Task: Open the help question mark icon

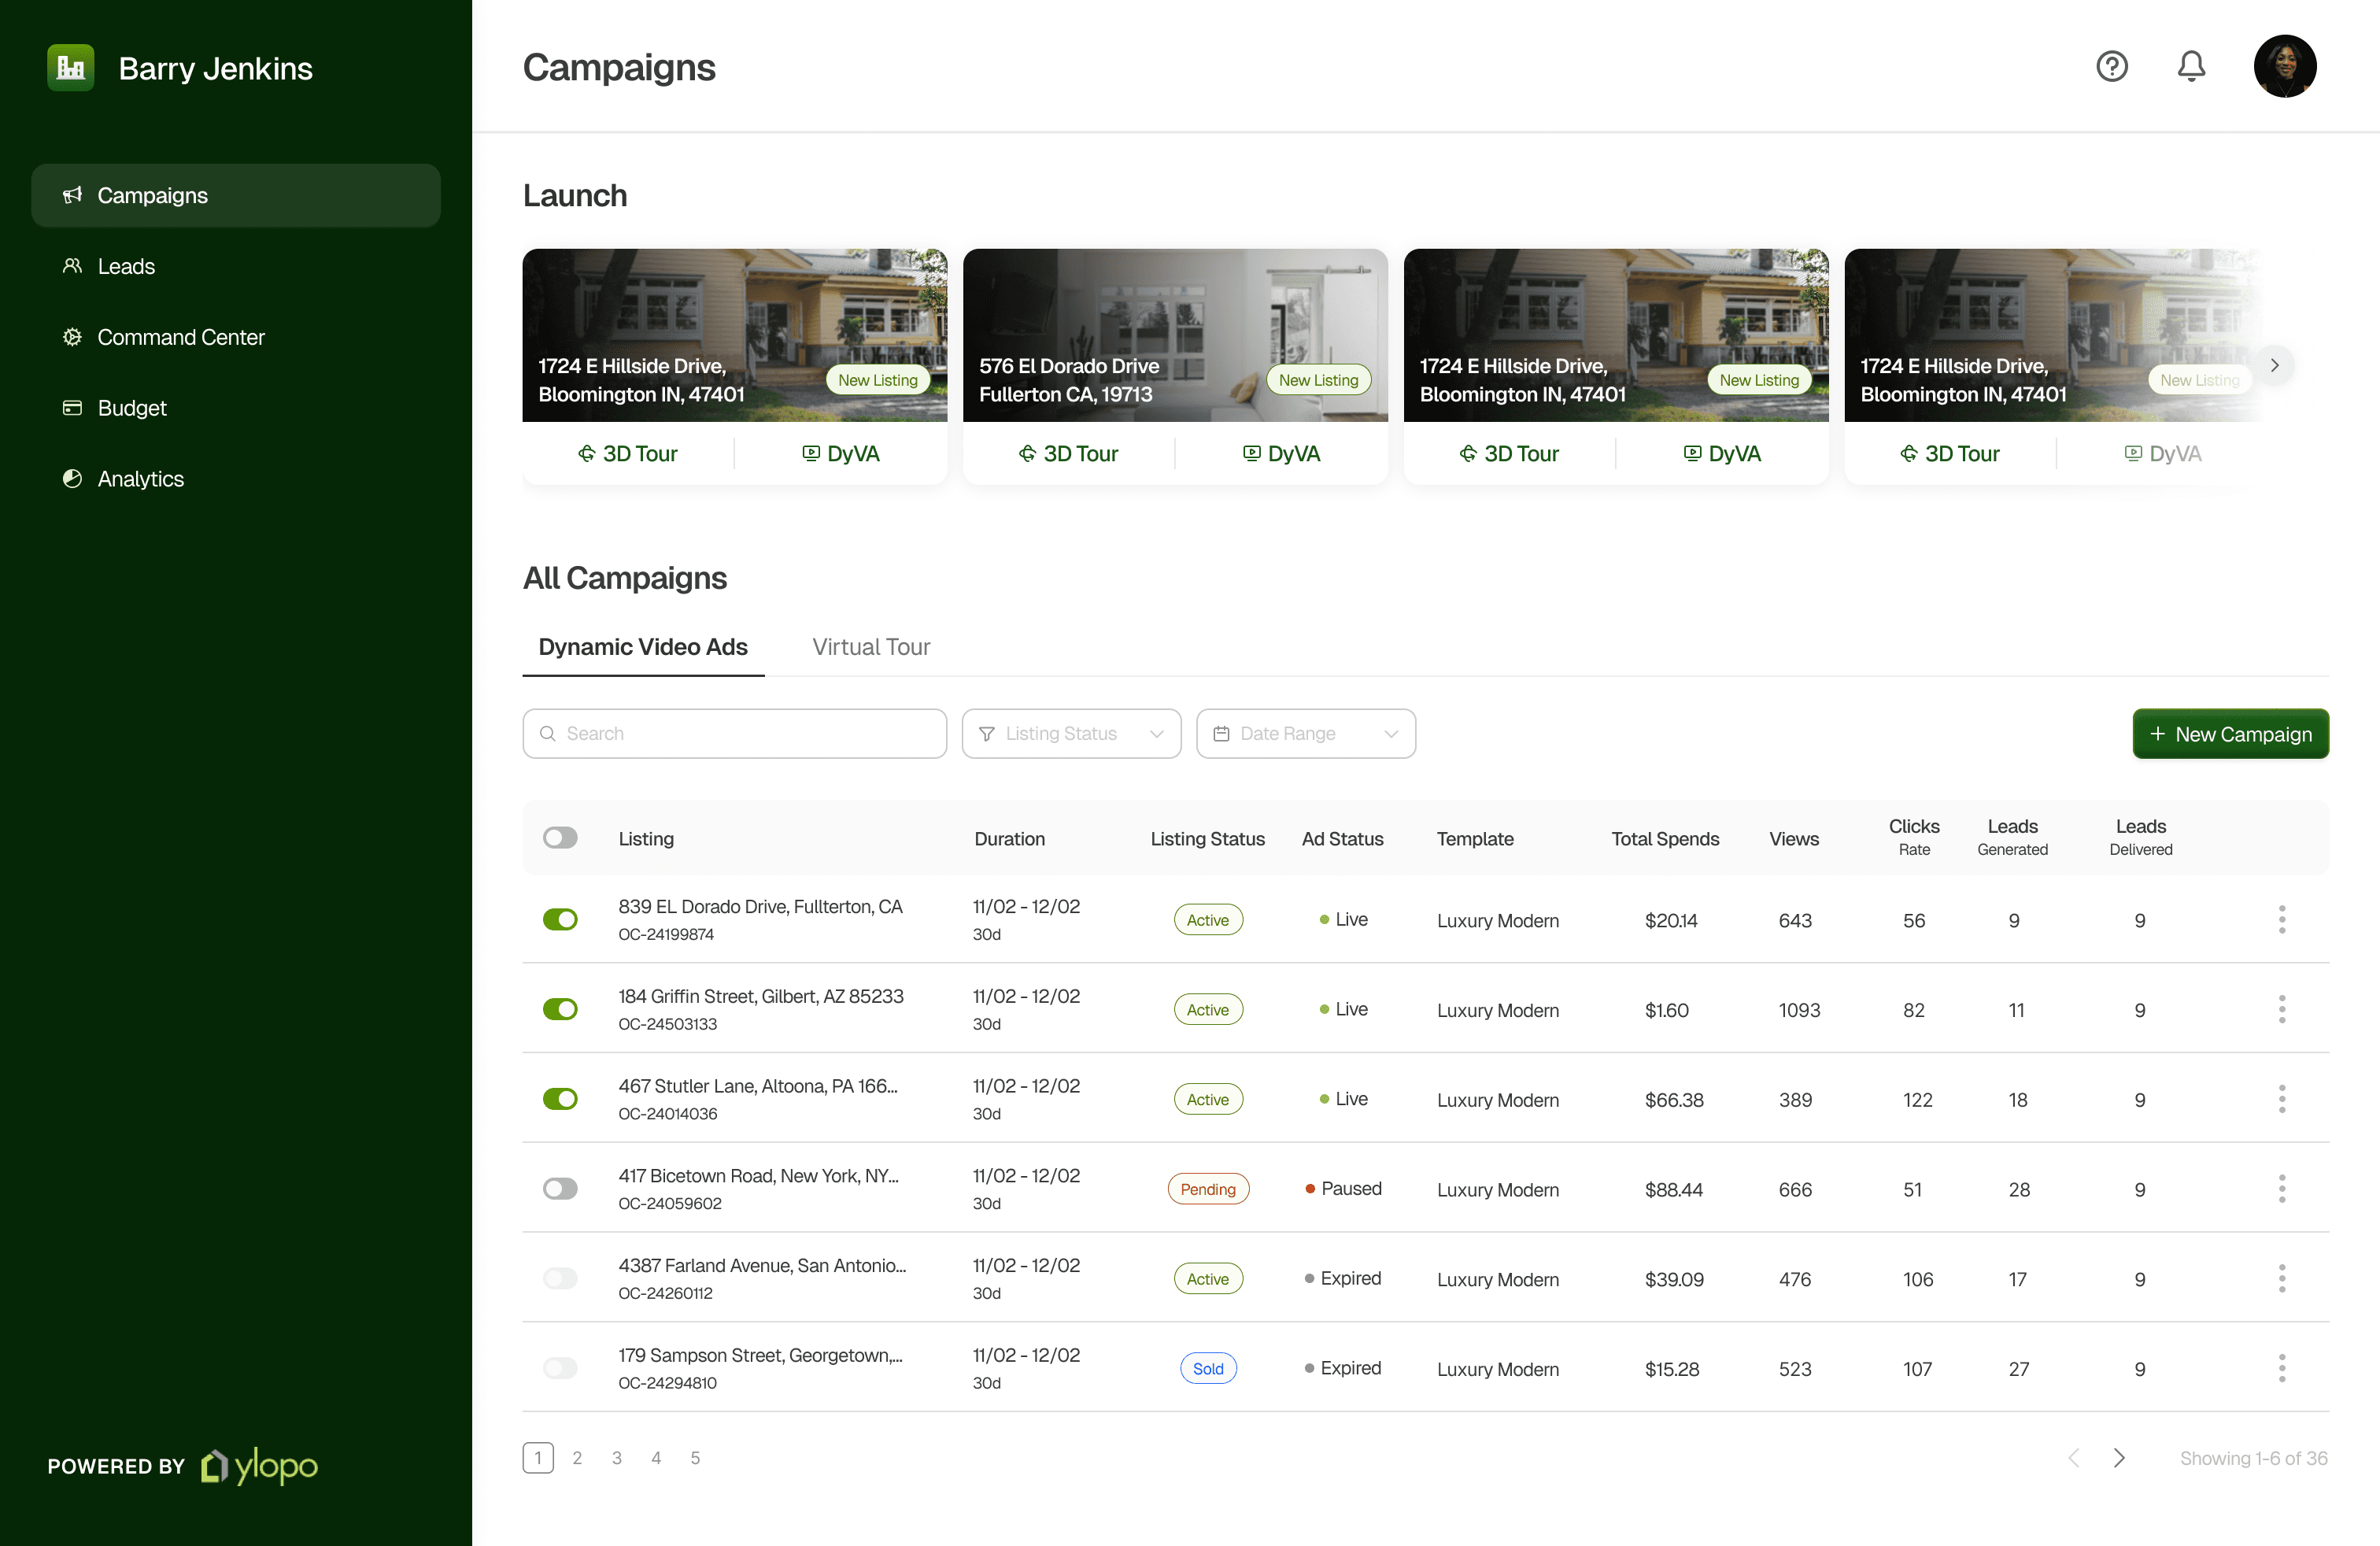Action: pyautogui.click(x=2111, y=66)
